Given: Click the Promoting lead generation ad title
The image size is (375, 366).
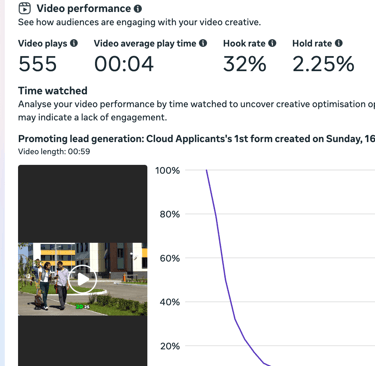Looking at the screenshot, I should [196, 138].
